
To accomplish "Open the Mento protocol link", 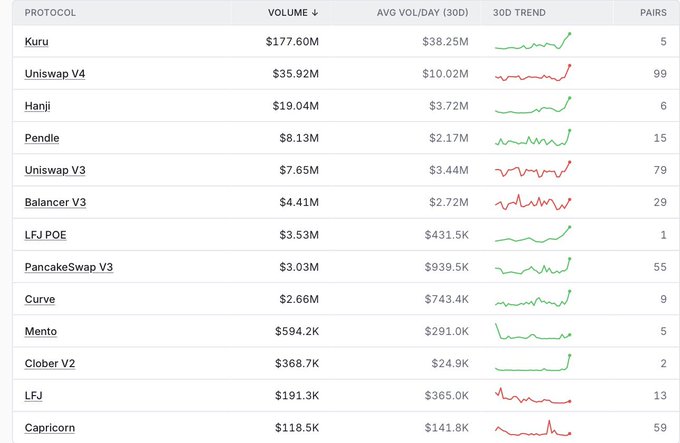I will click(x=41, y=331).
